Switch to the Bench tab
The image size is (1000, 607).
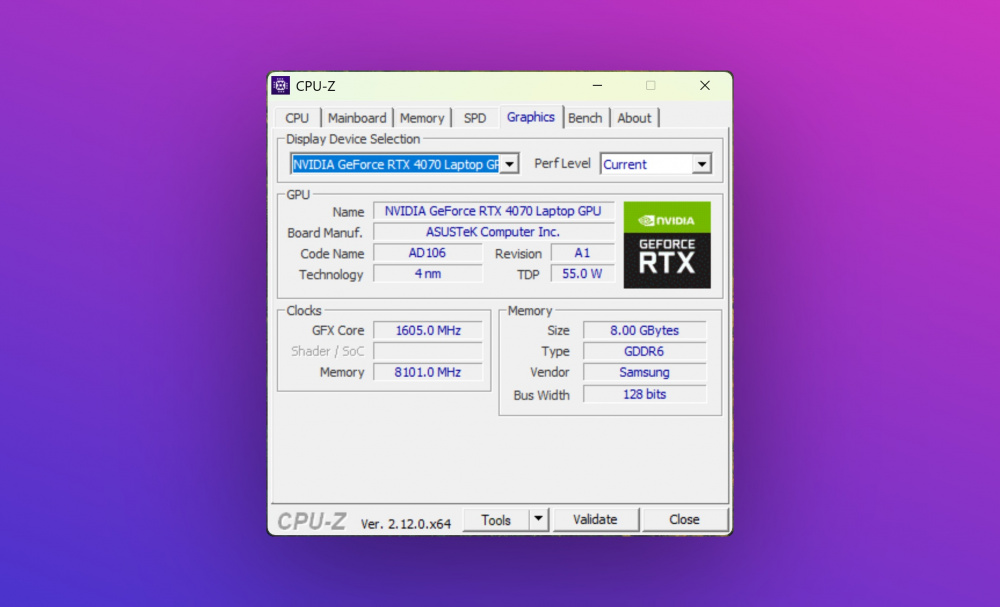(x=585, y=118)
